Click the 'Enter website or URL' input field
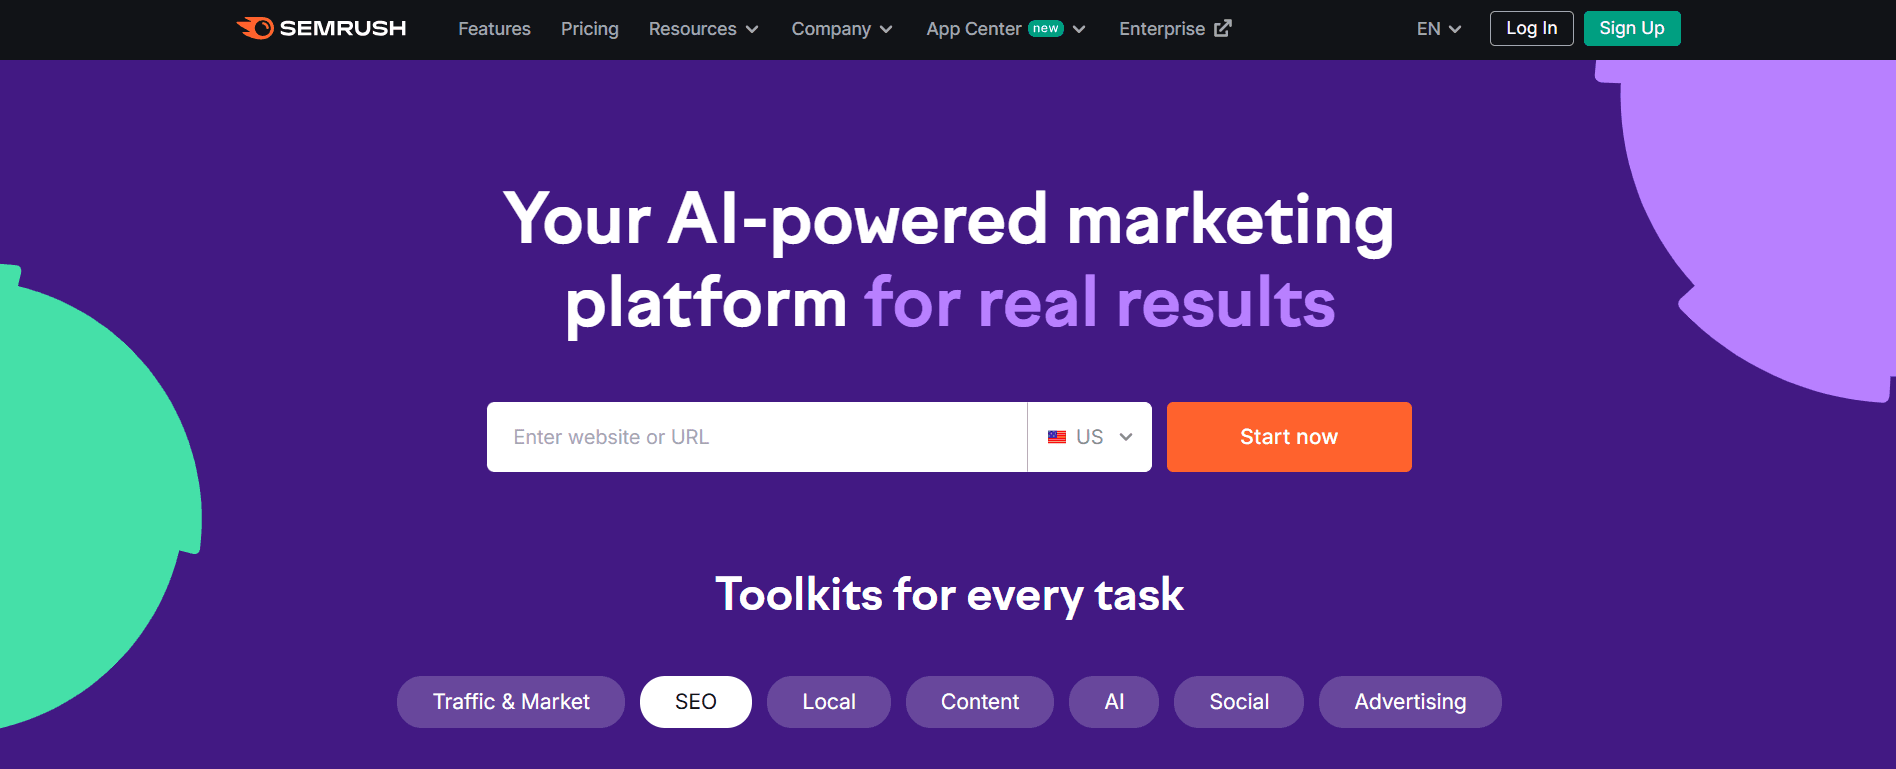1896x769 pixels. (x=756, y=437)
